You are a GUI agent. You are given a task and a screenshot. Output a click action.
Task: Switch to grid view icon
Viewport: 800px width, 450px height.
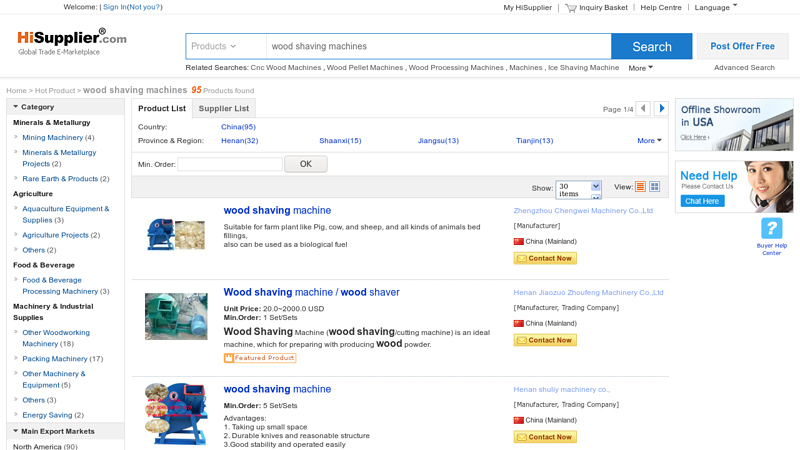point(655,187)
